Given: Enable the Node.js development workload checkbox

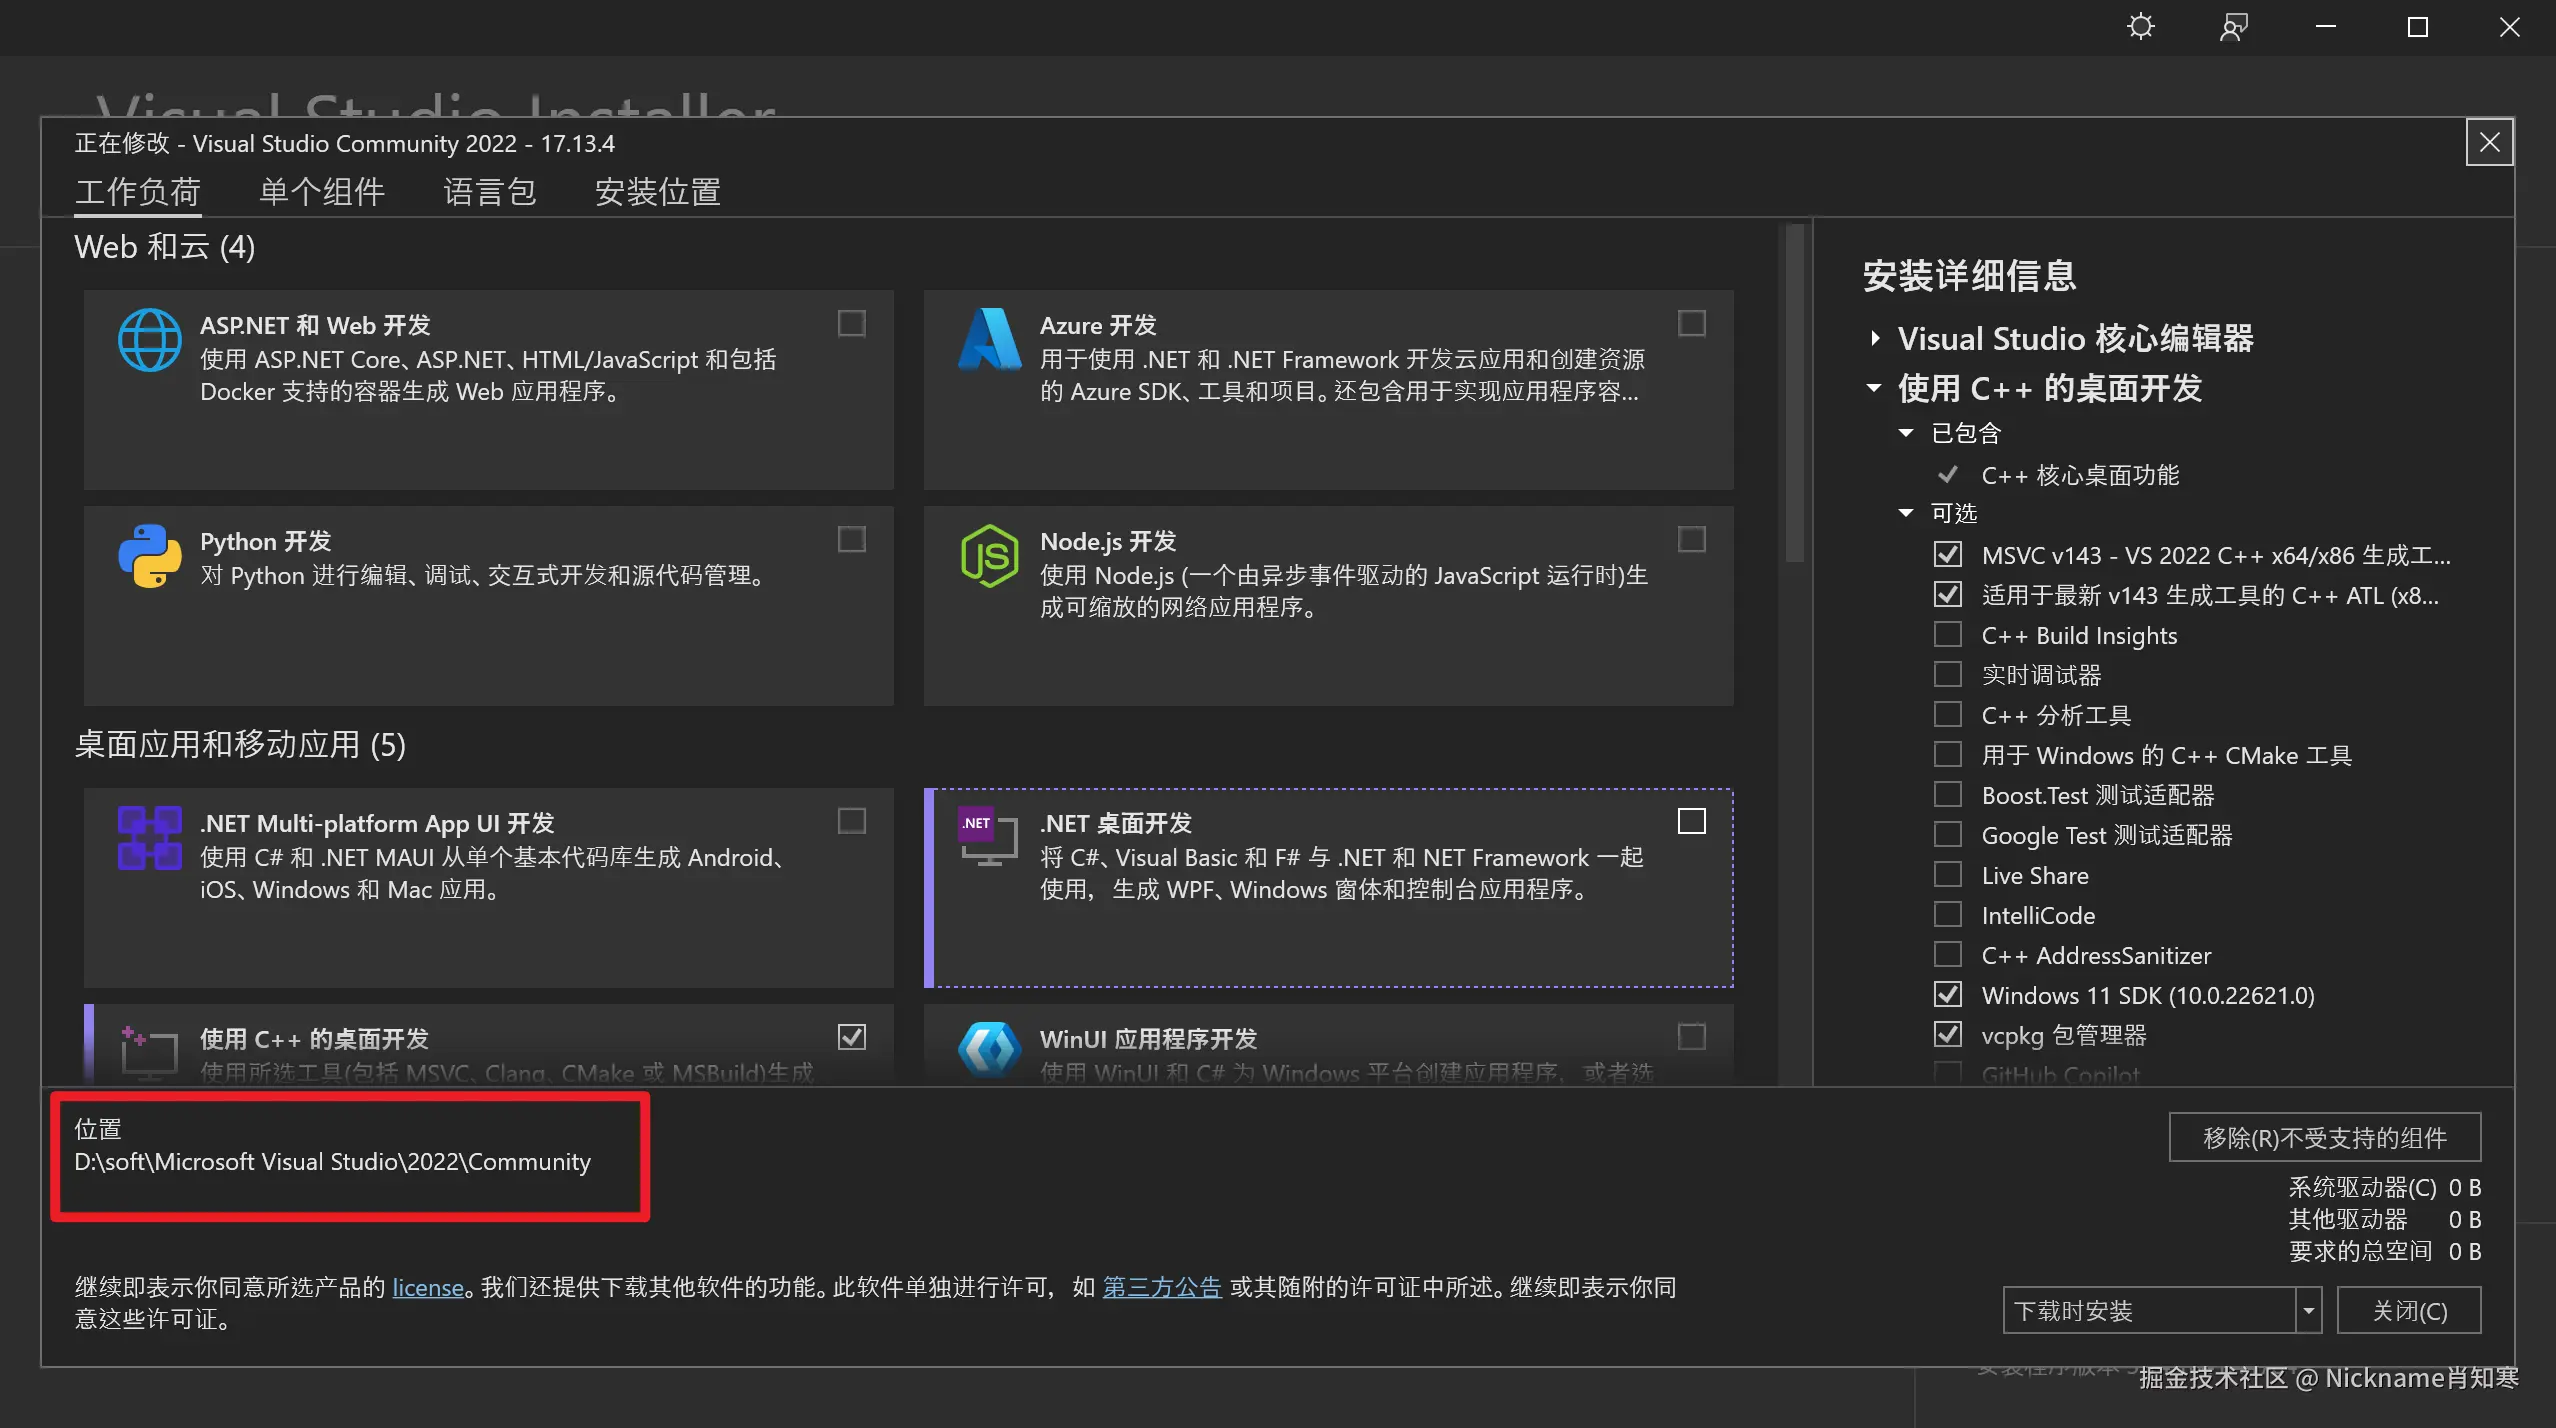Looking at the screenshot, I should coord(1692,539).
